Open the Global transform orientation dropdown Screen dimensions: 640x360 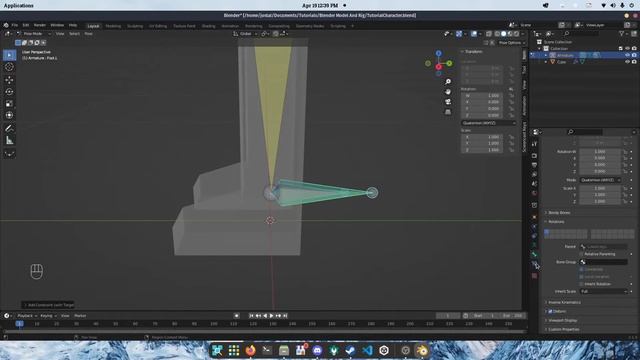tap(245, 34)
